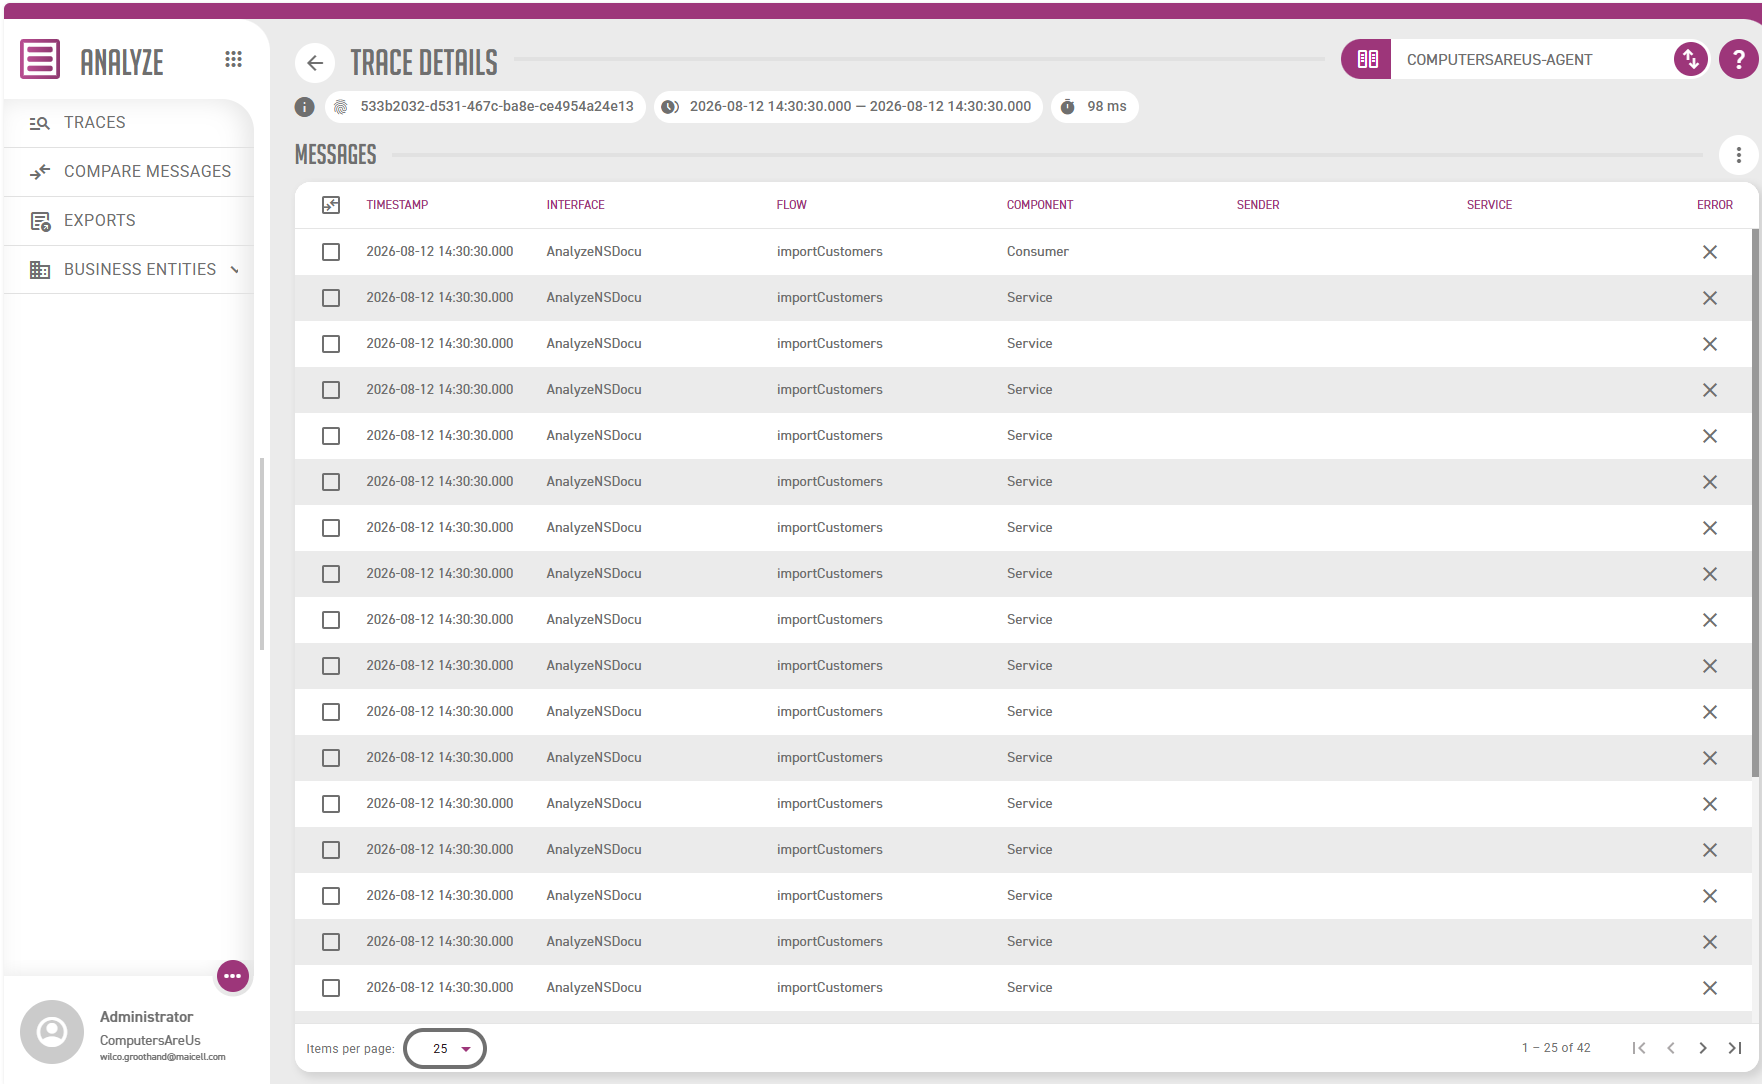Image resolution: width=1762 pixels, height=1084 pixels.
Task: Click the 1 – 25 of 42 label
Action: point(1556,1048)
